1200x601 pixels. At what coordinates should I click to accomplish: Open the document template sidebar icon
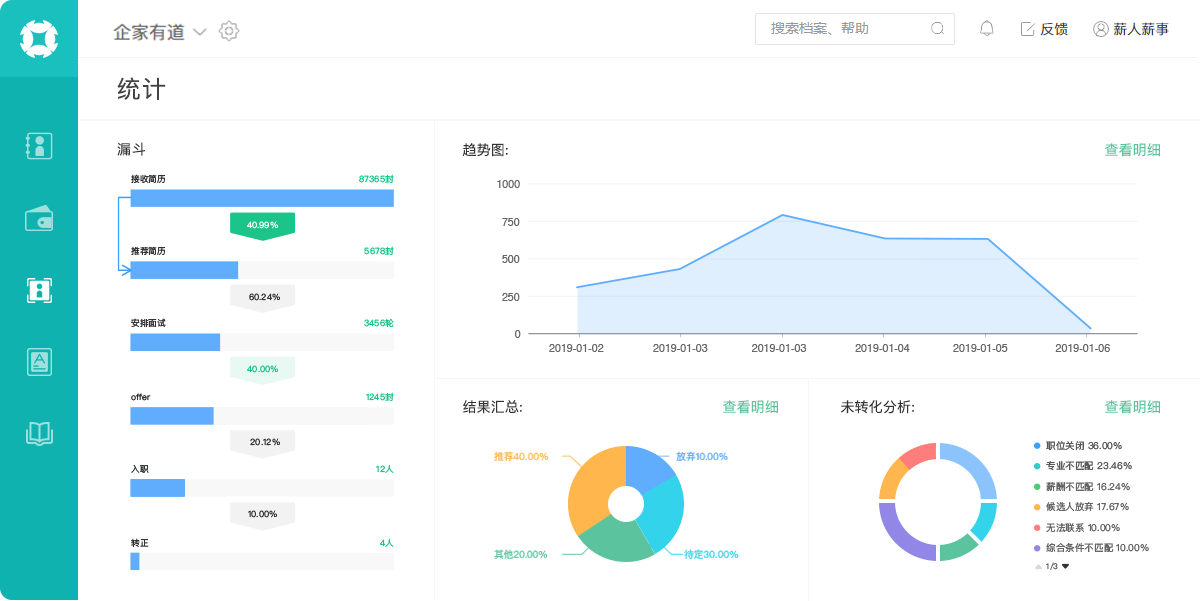tap(39, 362)
